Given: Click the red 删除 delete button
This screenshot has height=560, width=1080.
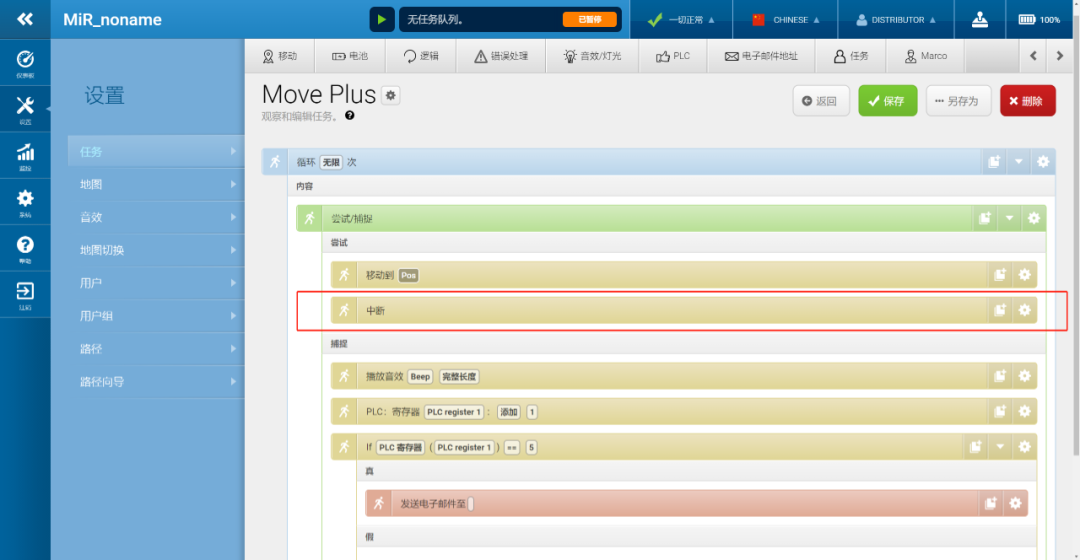Looking at the screenshot, I should point(1027,101).
